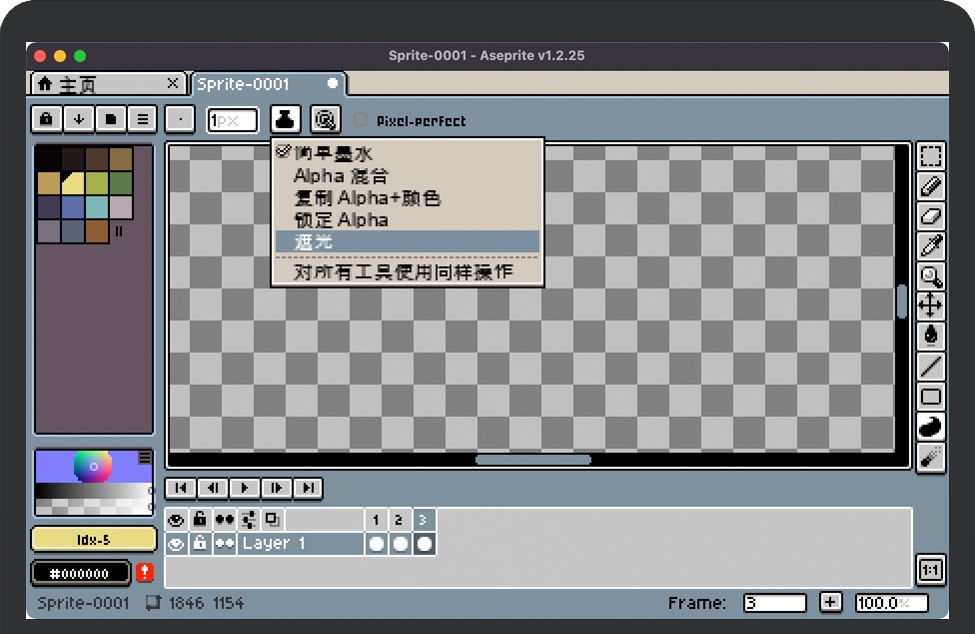Switch to the 主页 home tab
Image resolution: width=975 pixels, height=634 pixels.
[106, 84]
